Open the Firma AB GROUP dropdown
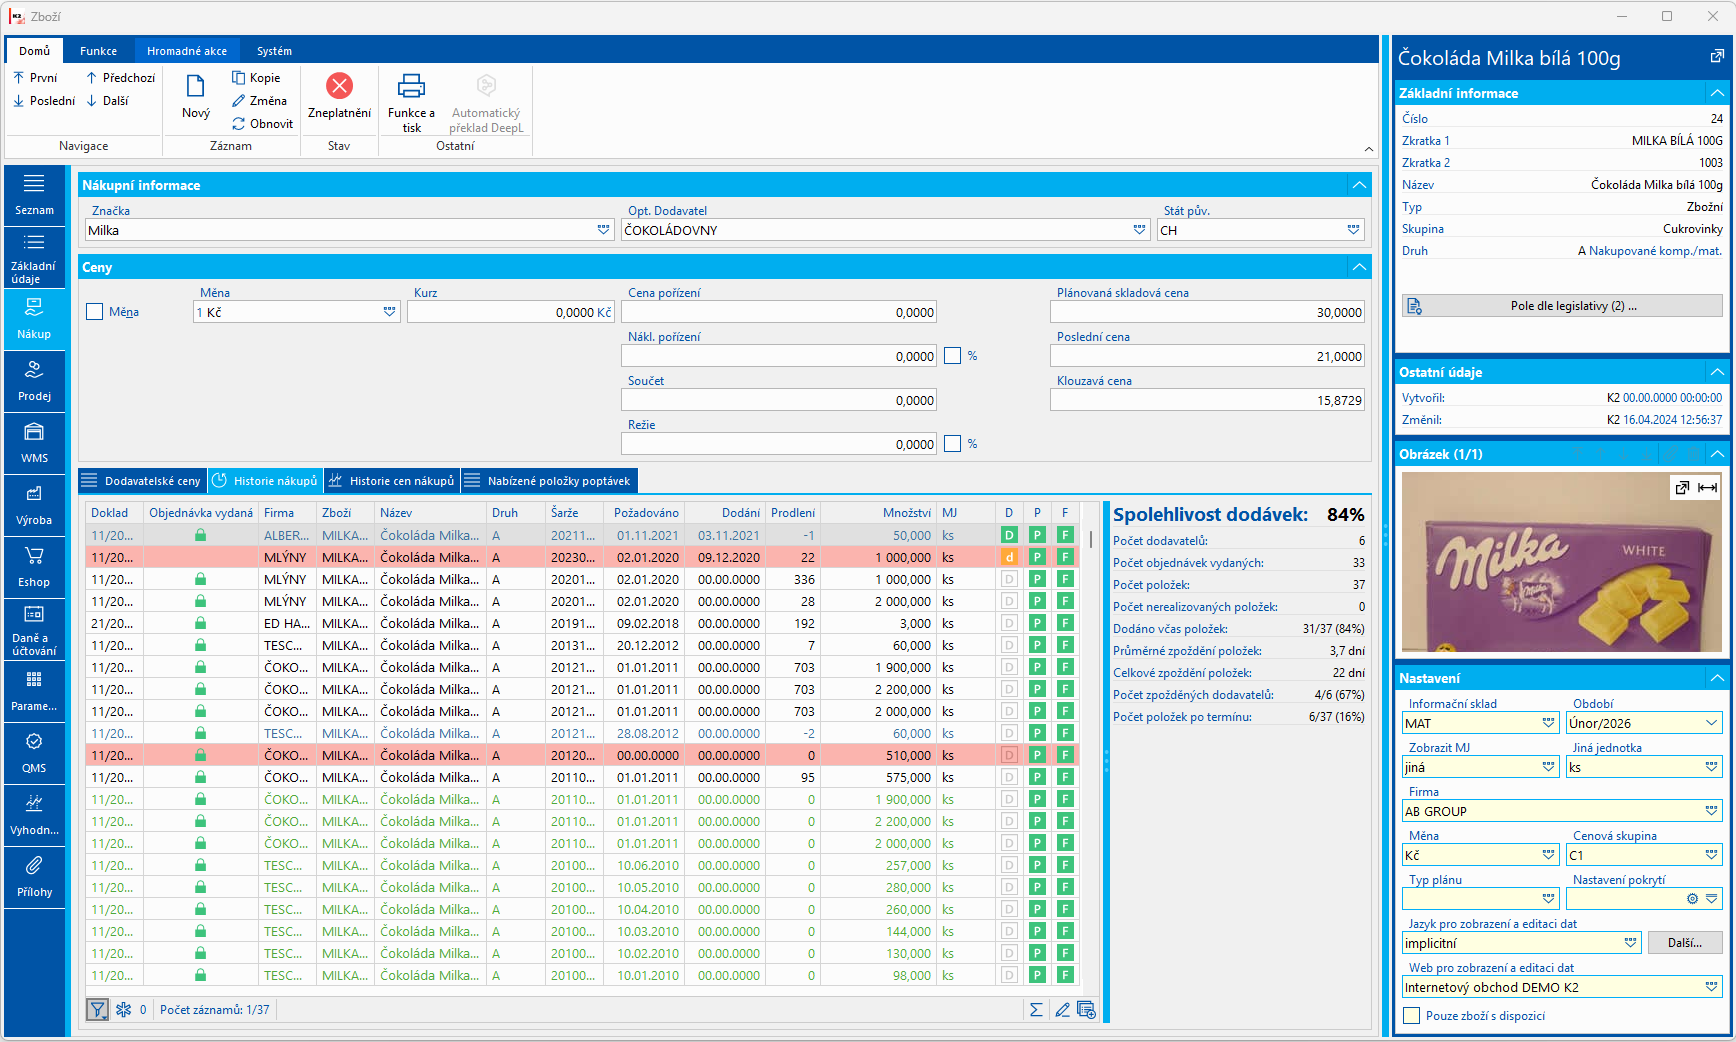Image resolution: width=1736 pixels, height=1042 pixels. (x=1712, y=811)
